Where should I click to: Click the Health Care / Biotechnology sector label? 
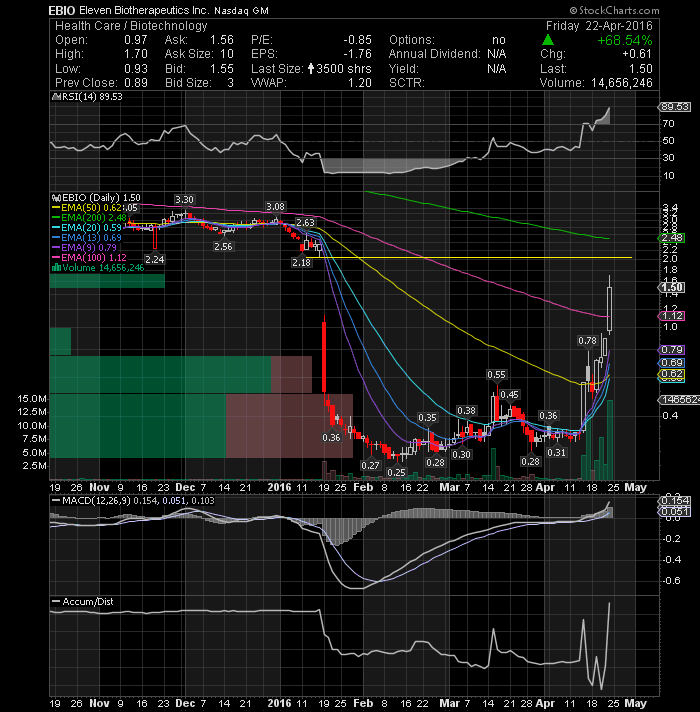[x=131, y=26]
